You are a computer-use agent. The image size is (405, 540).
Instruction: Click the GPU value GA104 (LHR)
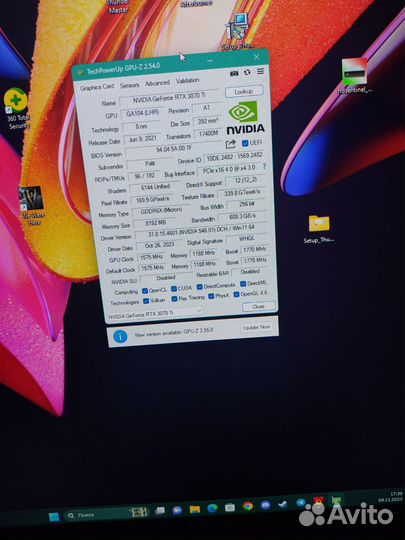(142, 113)
